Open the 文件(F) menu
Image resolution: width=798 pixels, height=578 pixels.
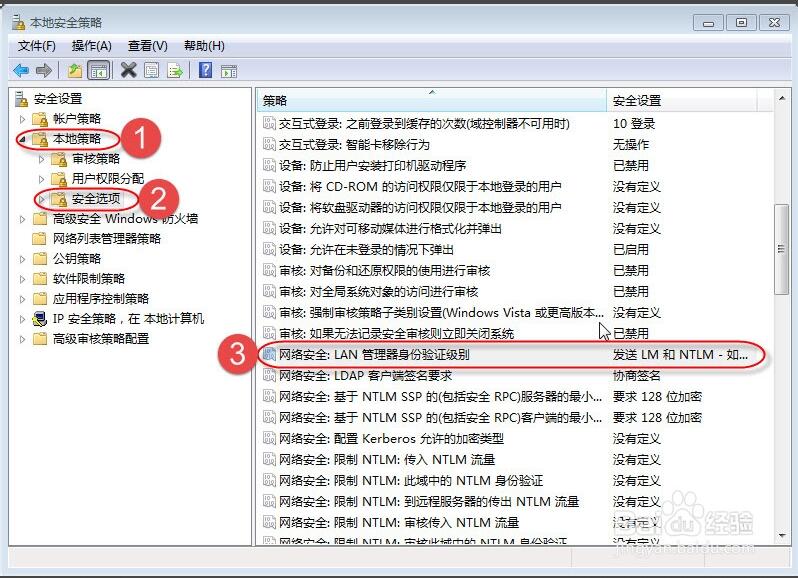37,46
